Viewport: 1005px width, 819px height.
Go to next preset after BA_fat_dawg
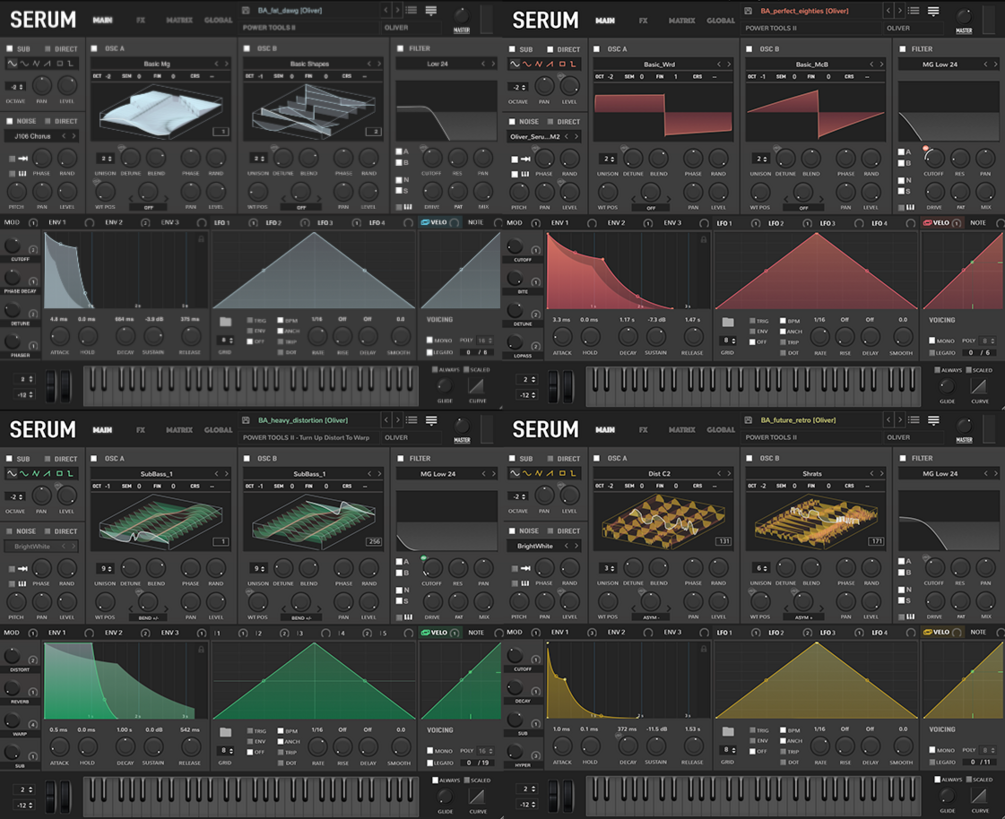pos(397,10)
